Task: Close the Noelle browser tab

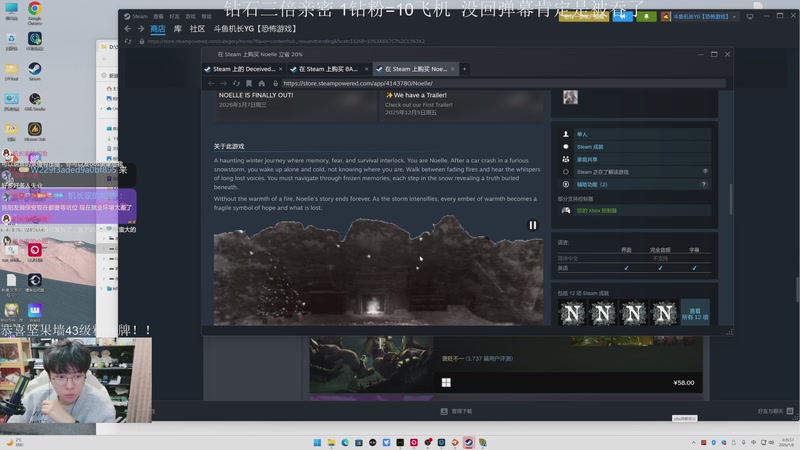Action: [x=453, y=69]
